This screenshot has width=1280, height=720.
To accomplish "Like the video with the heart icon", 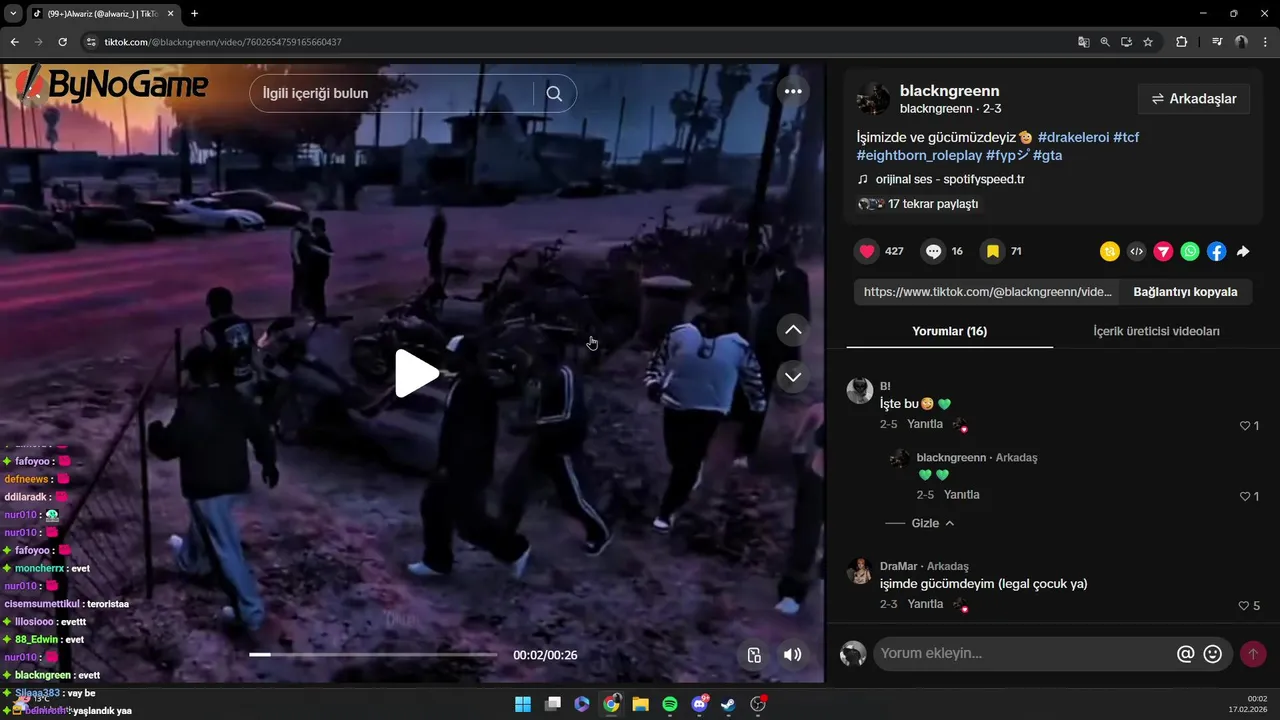I will pos(867,251).
